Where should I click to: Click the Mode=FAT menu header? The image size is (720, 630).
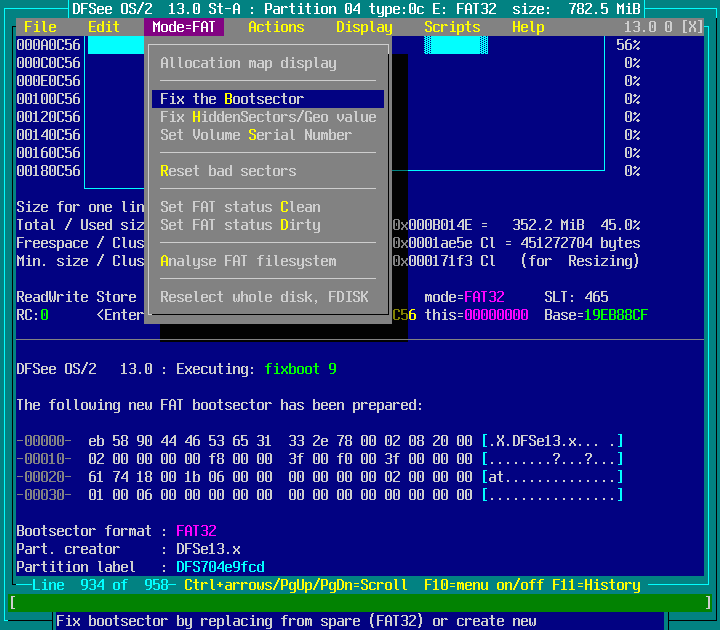coord(184,27)
